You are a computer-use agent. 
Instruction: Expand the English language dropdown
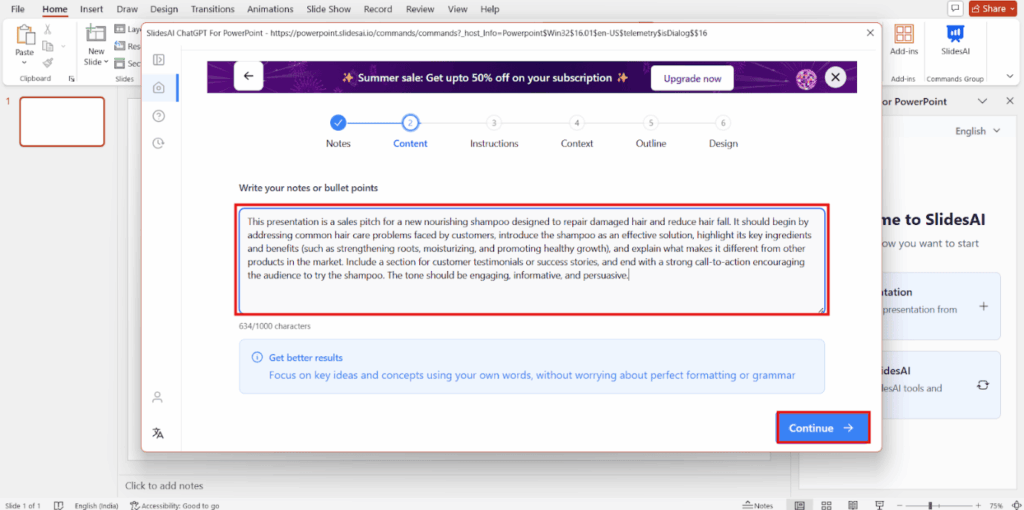click(970, 131)
